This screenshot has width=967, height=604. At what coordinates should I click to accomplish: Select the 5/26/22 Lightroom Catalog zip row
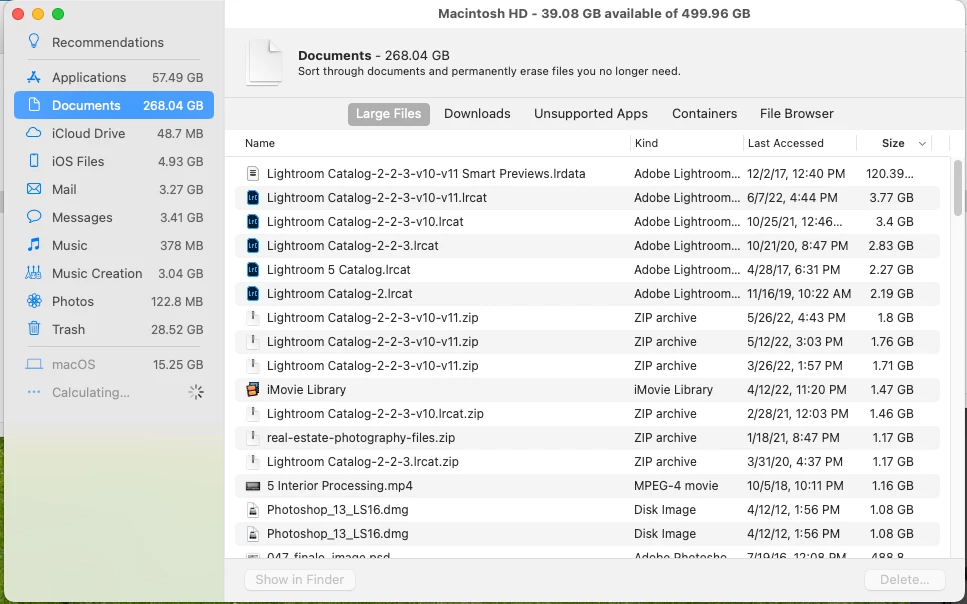[x=587, y=318]
